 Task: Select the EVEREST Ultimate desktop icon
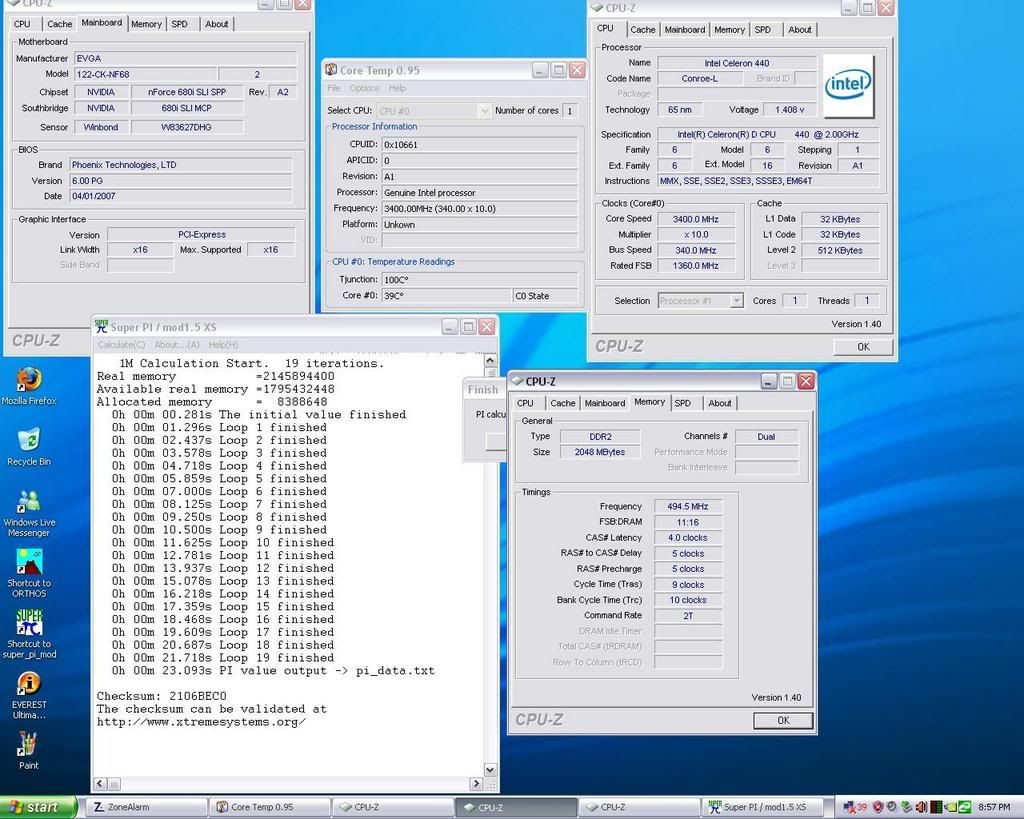[x=29, y=696]
